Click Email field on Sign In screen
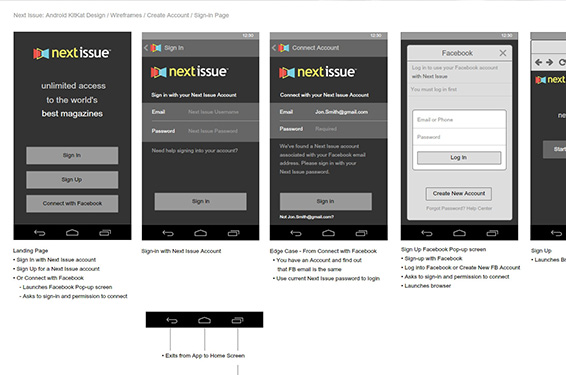The height and width of the screenshot is (375, 566). (200, 112)
